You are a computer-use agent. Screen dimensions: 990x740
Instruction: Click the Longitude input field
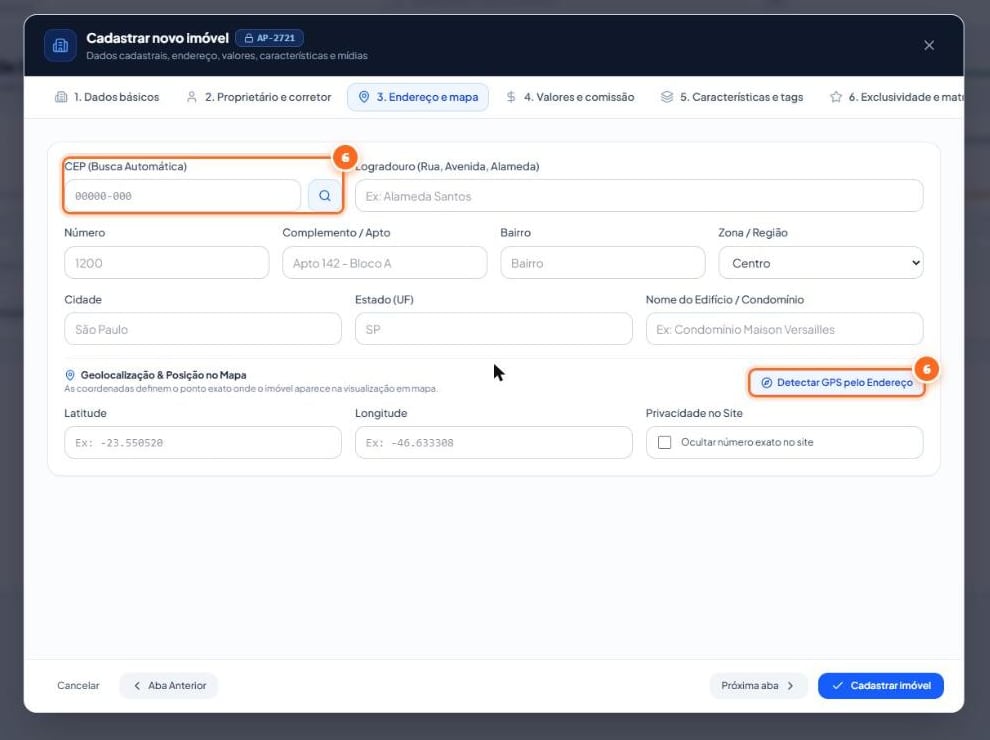pyautogui.click(x=494, y=443)
